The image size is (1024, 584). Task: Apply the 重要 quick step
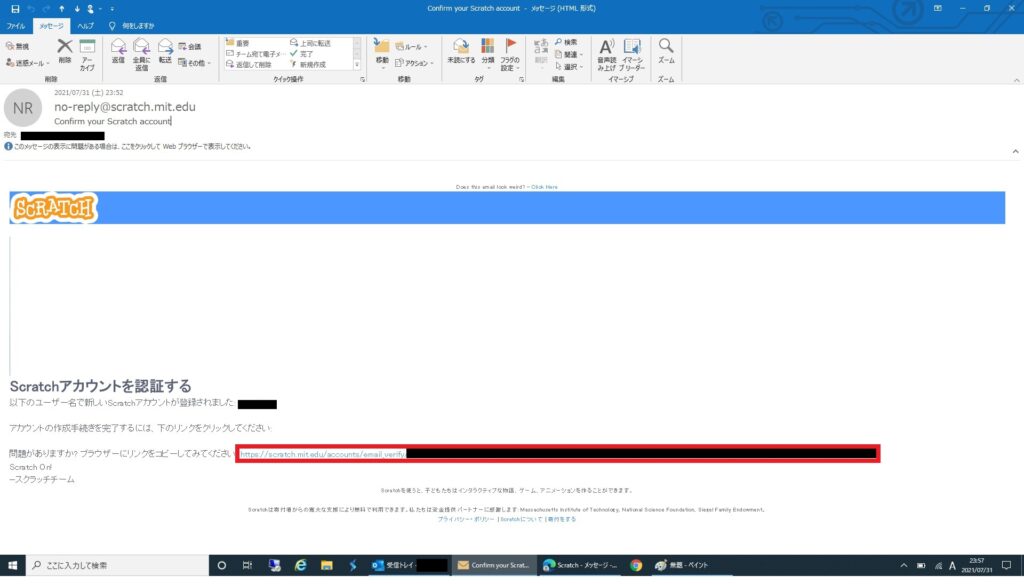[x=238, y=42]
